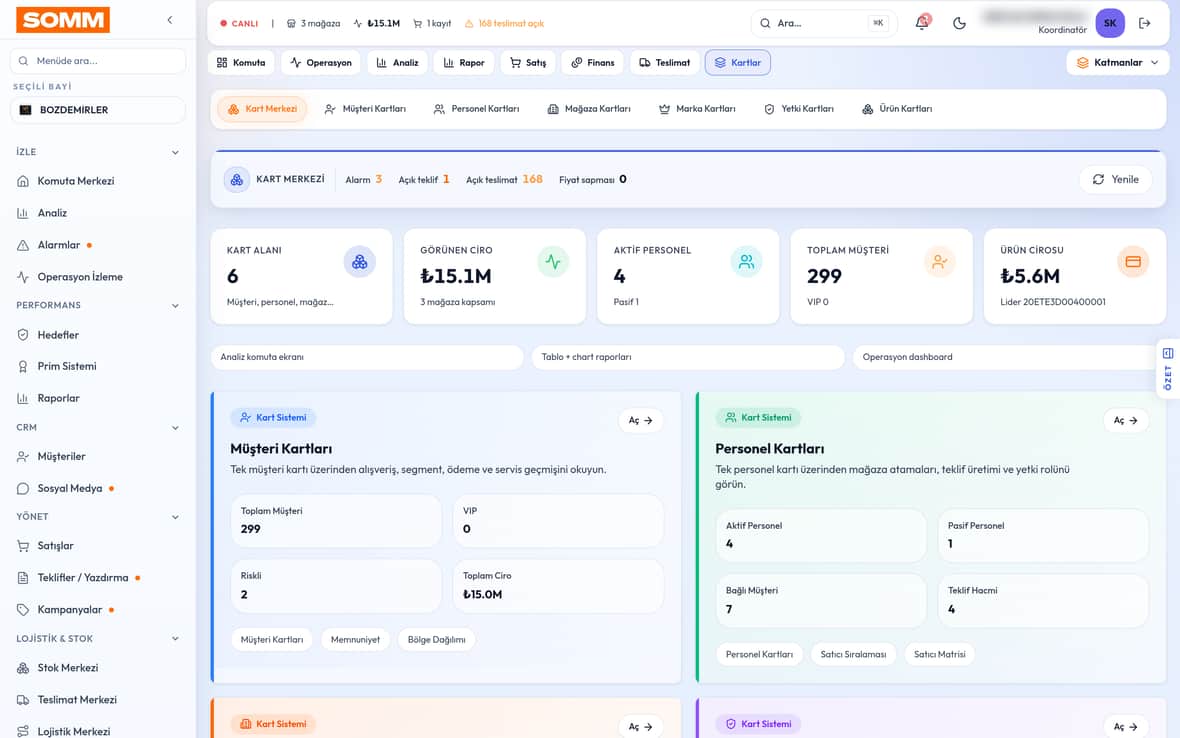The width and height of the screenshot is (1180, 738).
Task: Collapse the LOJİSTİK & STOK section
Action: point(175,639)
